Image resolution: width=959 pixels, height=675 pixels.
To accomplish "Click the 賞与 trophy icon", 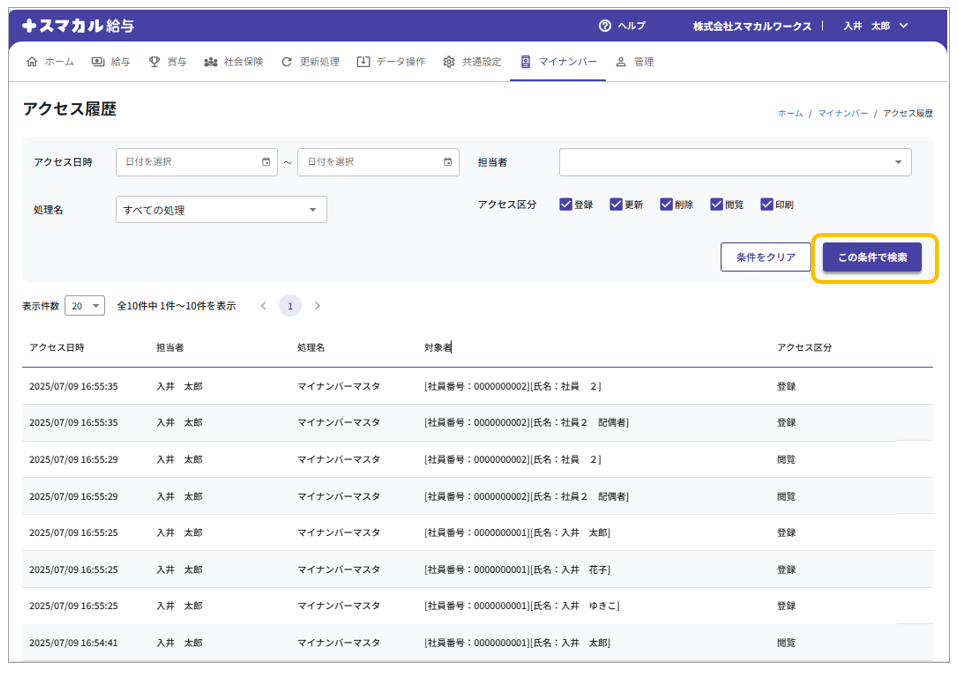I will click(x=154, y=62).
